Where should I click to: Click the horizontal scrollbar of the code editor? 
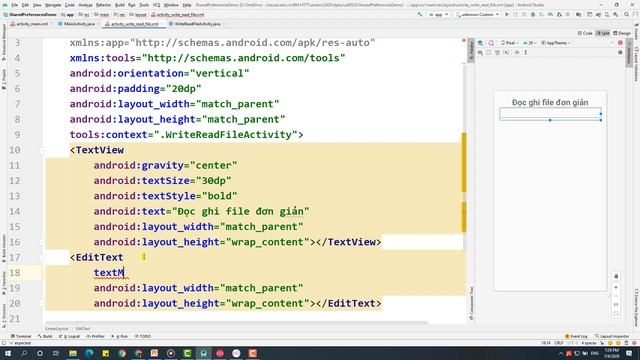point(237,322)
